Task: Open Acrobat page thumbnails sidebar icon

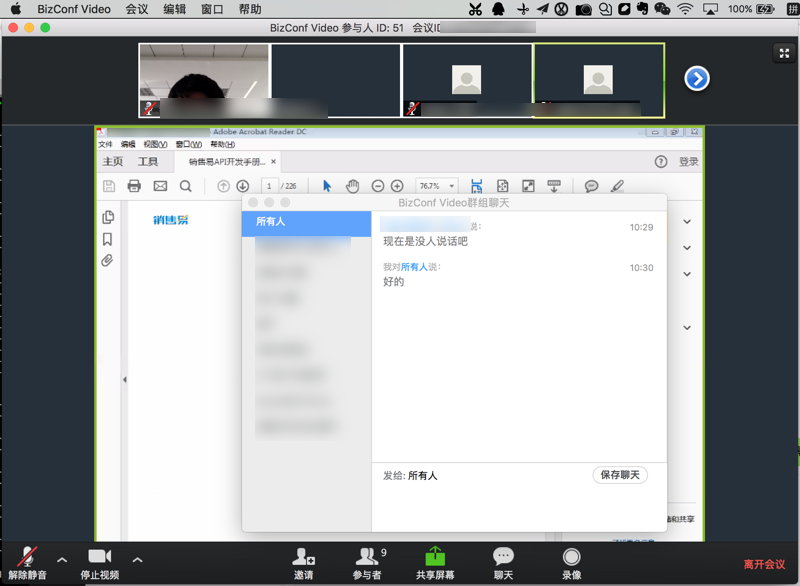Action: [108, 217]
